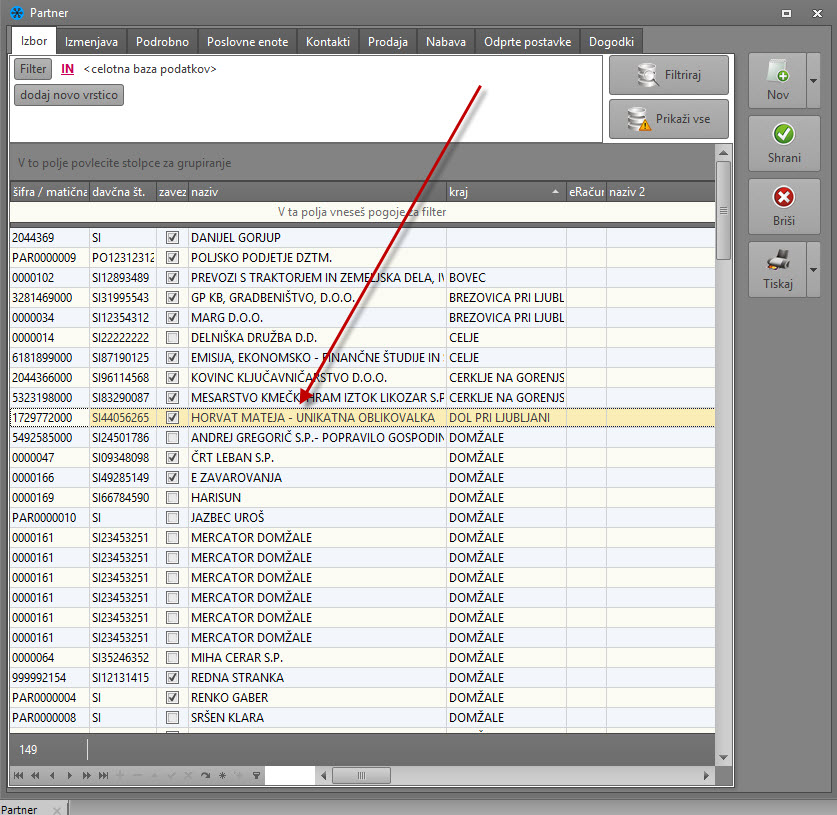Click the eRačun column header
Viewport: 837px width, 815px height.
(x=586, y=192)
